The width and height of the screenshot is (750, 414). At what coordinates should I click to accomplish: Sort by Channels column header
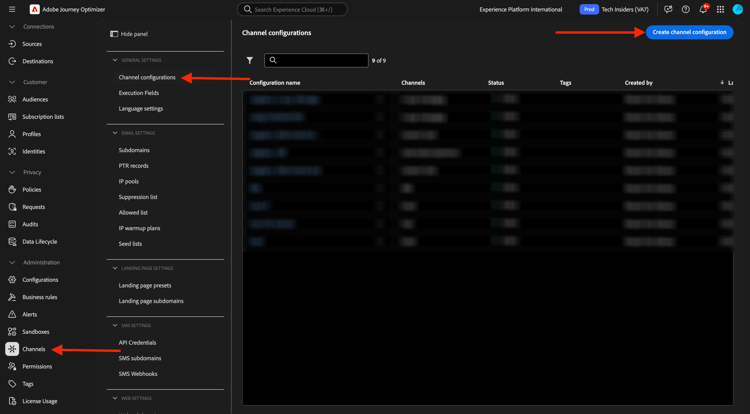tap(413, 83)
